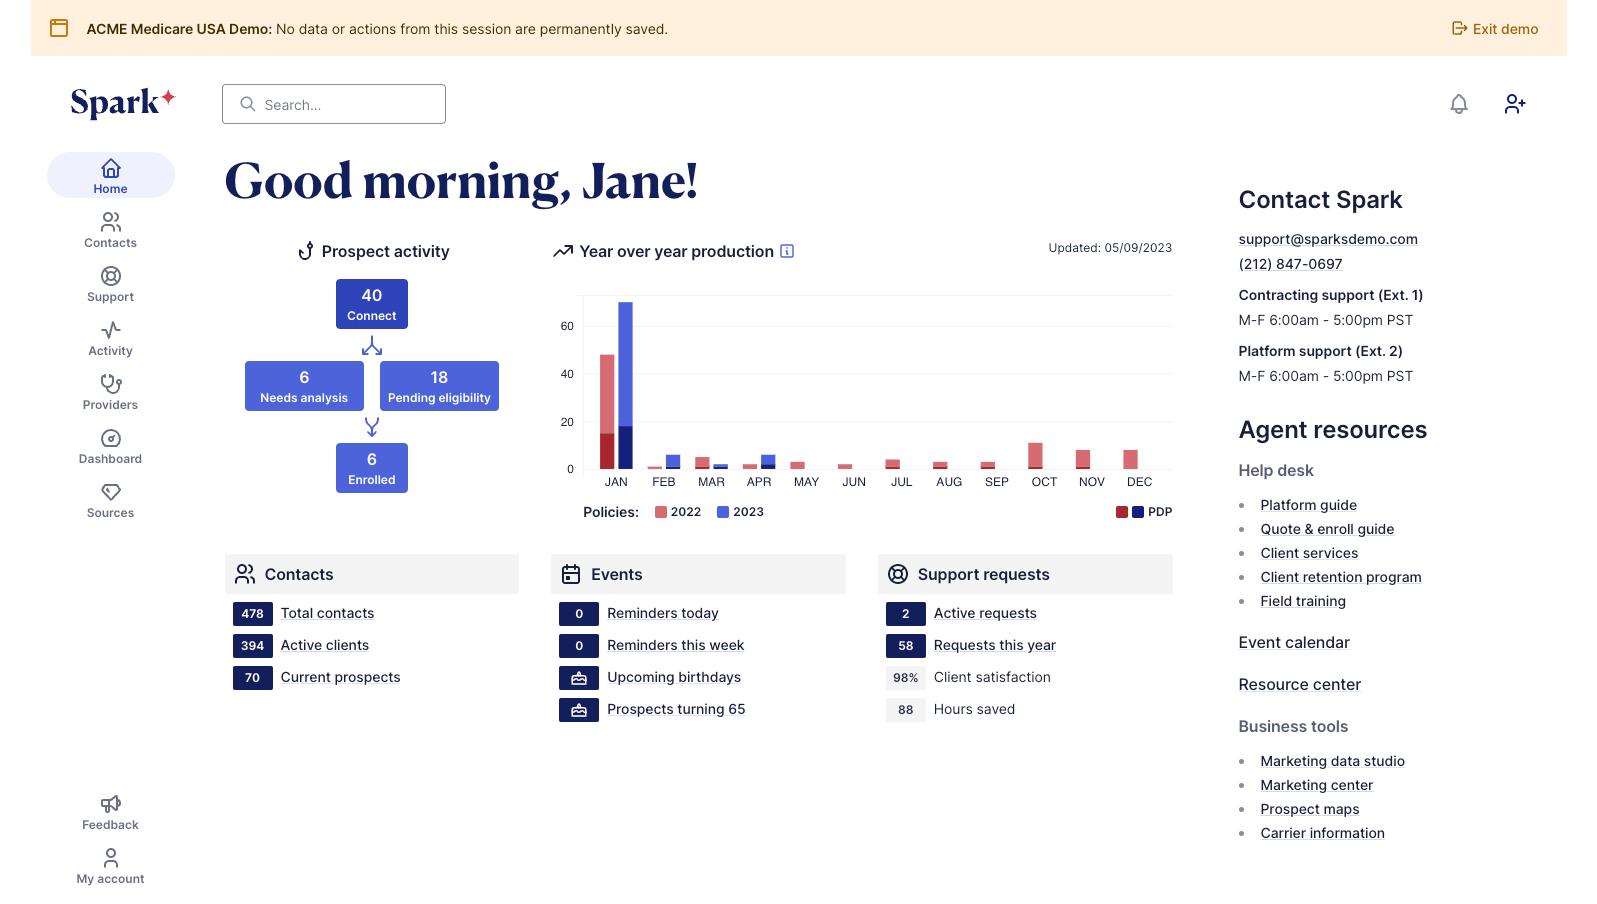Select the 40 Connect prospect box
Screen dimensions: 1597x904
pos(372,304)
